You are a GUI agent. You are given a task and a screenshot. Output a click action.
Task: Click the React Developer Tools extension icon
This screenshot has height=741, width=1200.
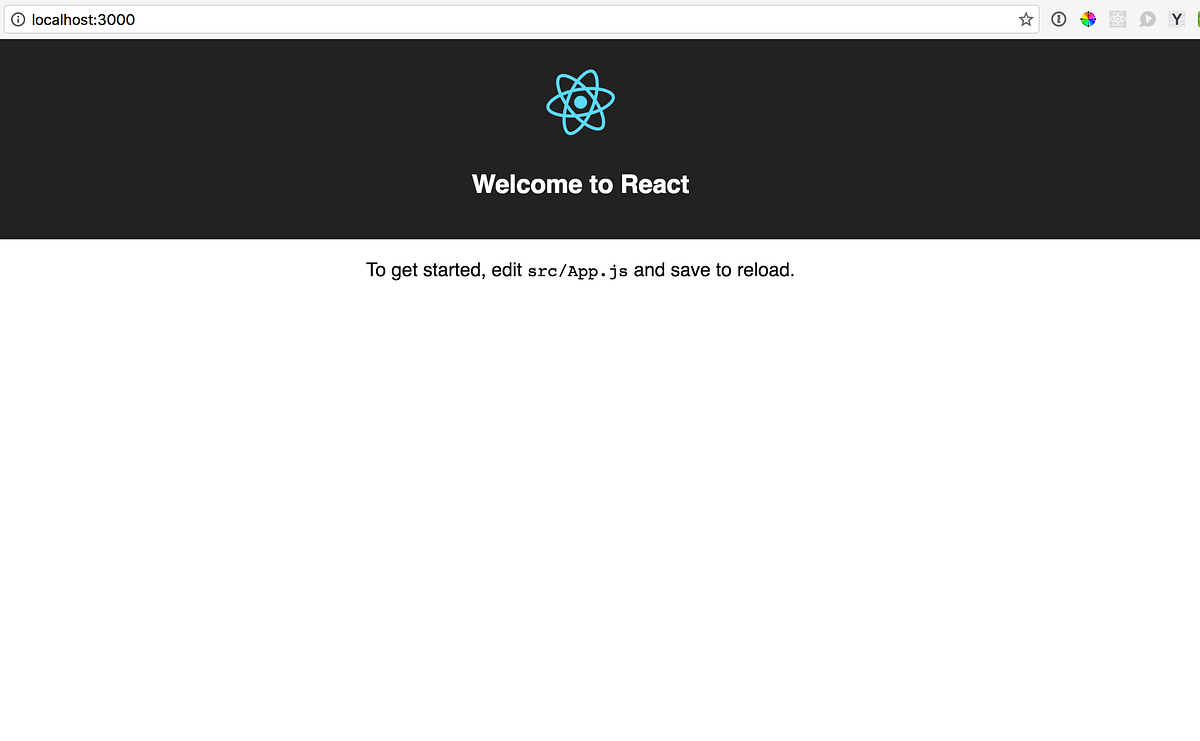(1117, 19)
